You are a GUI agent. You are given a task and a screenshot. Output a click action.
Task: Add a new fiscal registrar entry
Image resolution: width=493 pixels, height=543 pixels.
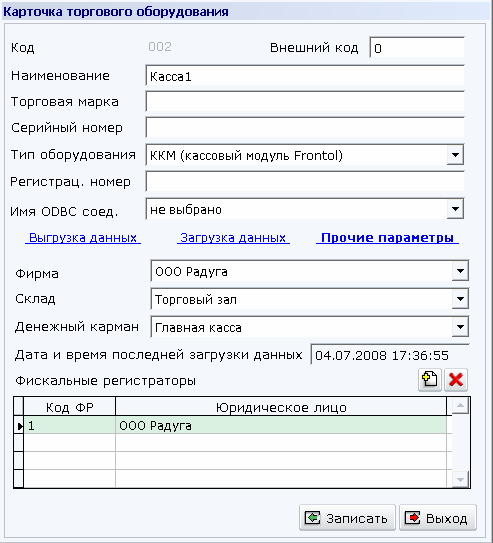430,380
